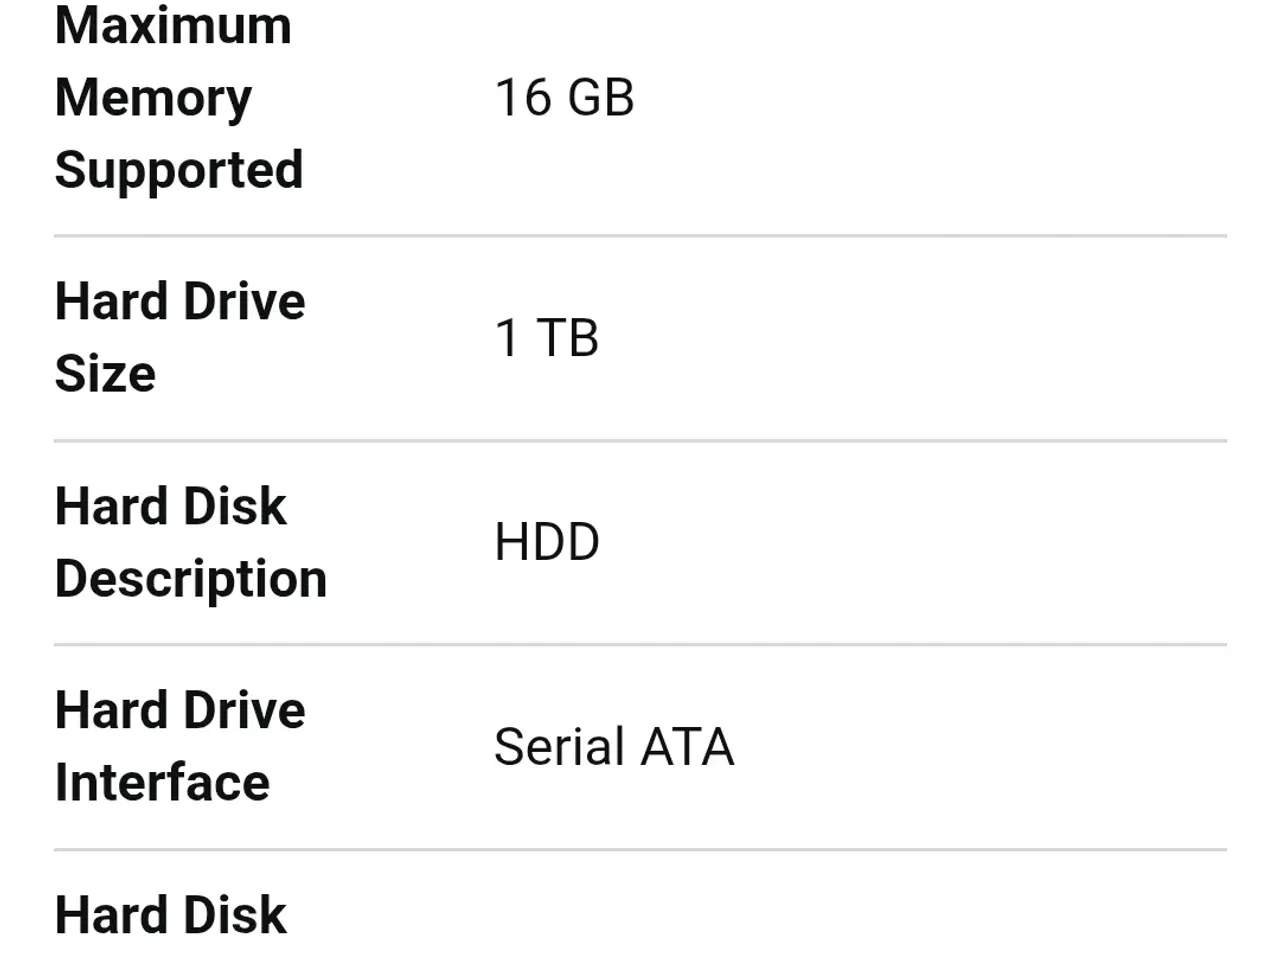Click the divider line below Hard Drive Interface
Screen dimensions: 1280x960
tap(640, 850)
